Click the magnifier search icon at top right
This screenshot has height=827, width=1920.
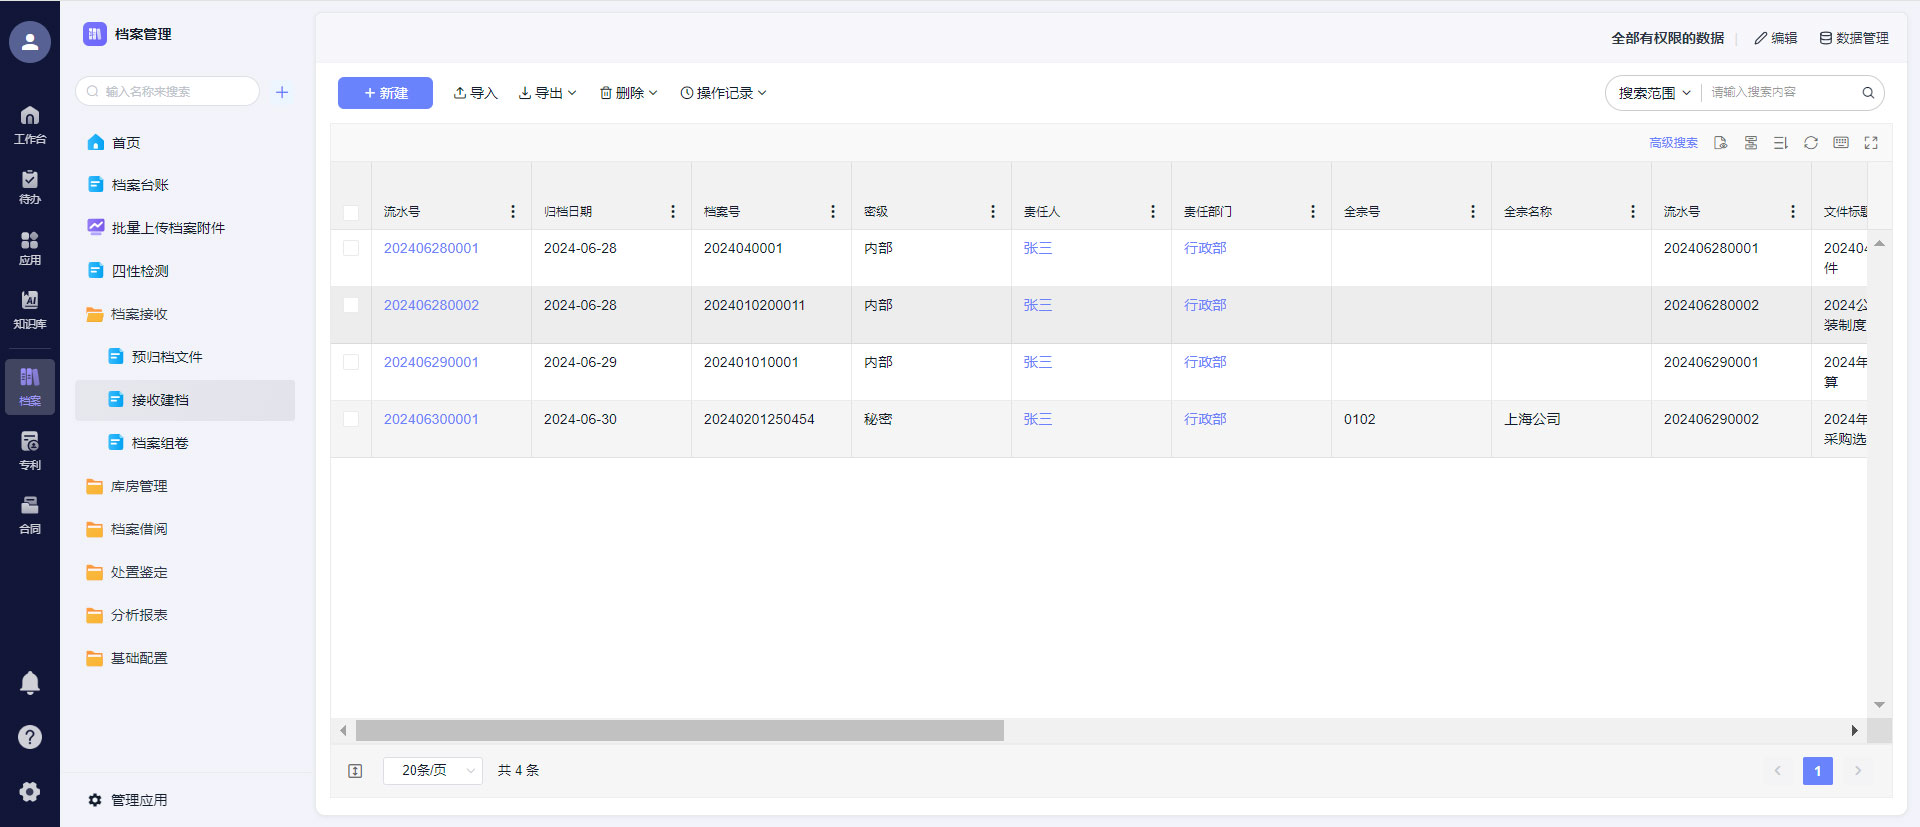(1867, 93)
